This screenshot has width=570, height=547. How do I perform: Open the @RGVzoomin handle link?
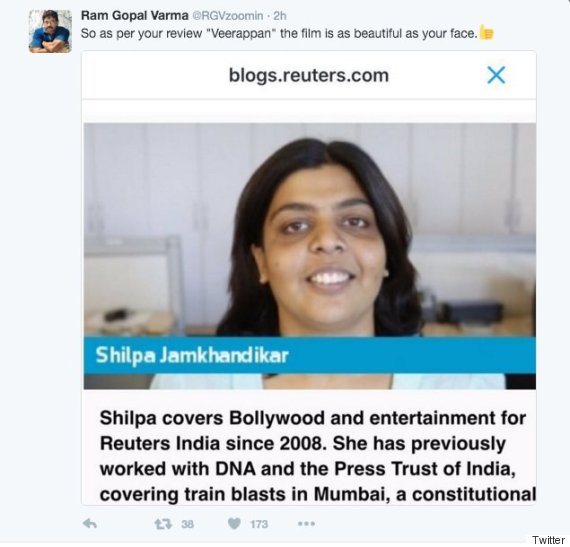227,16
